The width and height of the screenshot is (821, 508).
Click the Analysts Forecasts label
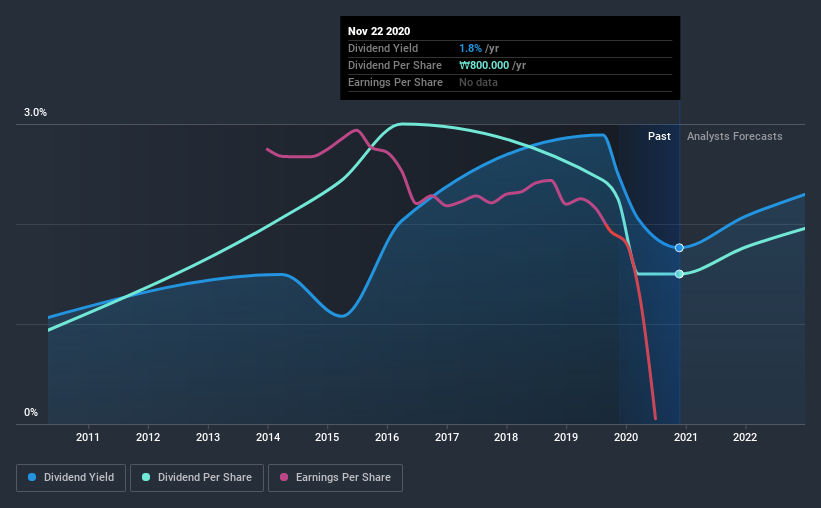coord(735,136)
